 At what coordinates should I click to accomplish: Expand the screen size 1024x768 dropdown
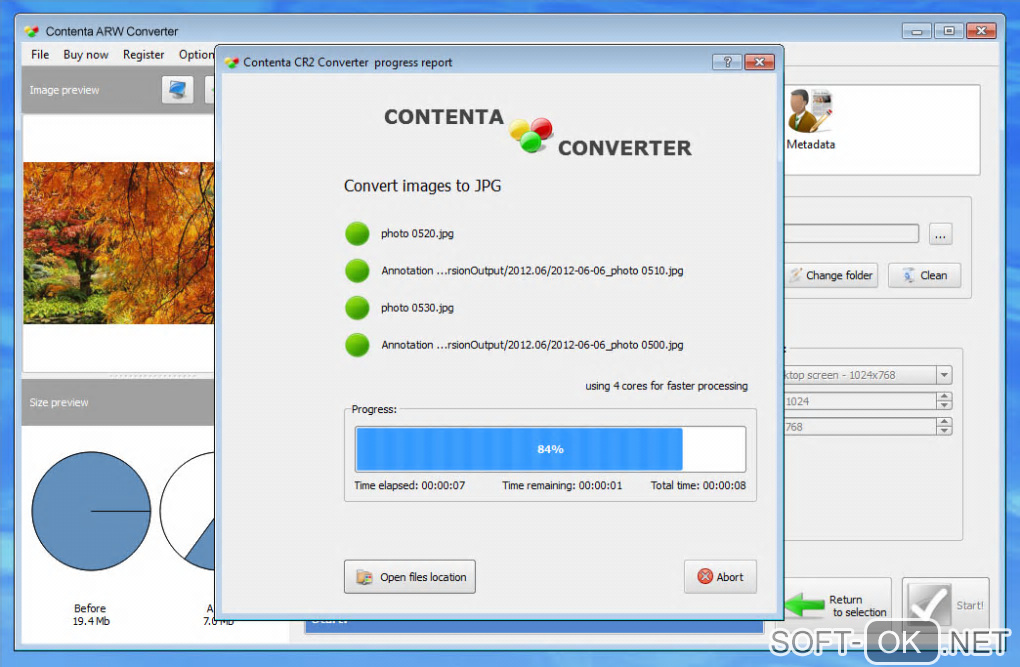[944, 375]
